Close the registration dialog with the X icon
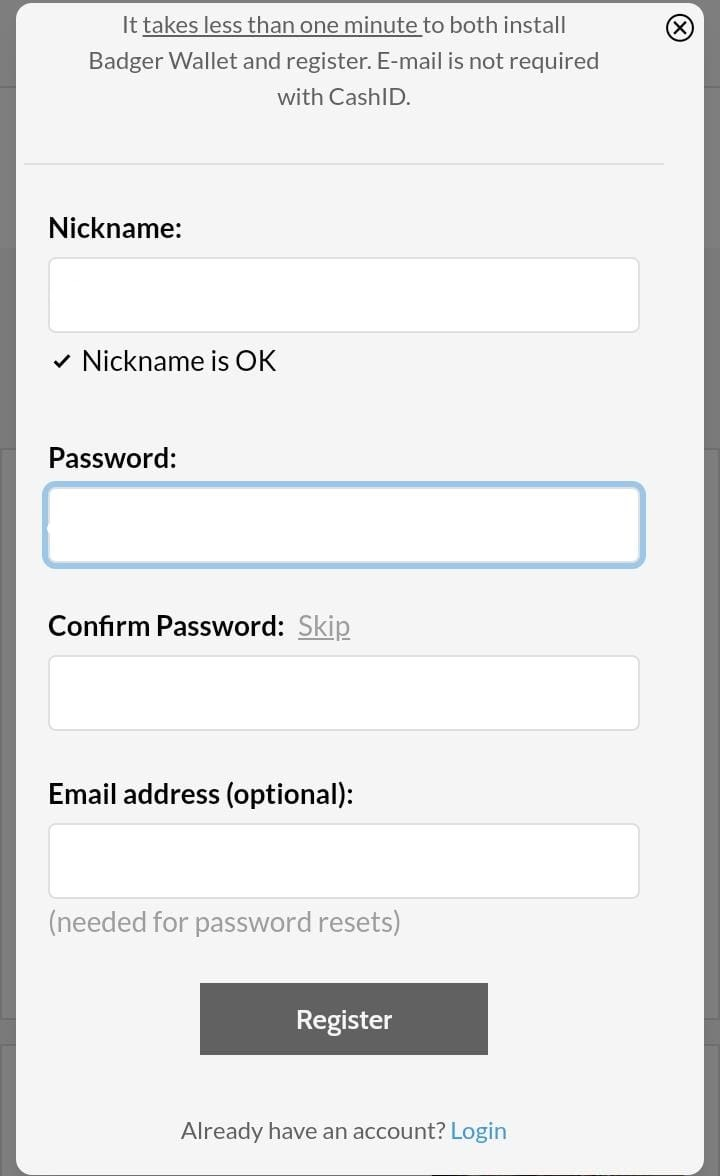This screenshot has width=720, height=1176. coord(680,28)
